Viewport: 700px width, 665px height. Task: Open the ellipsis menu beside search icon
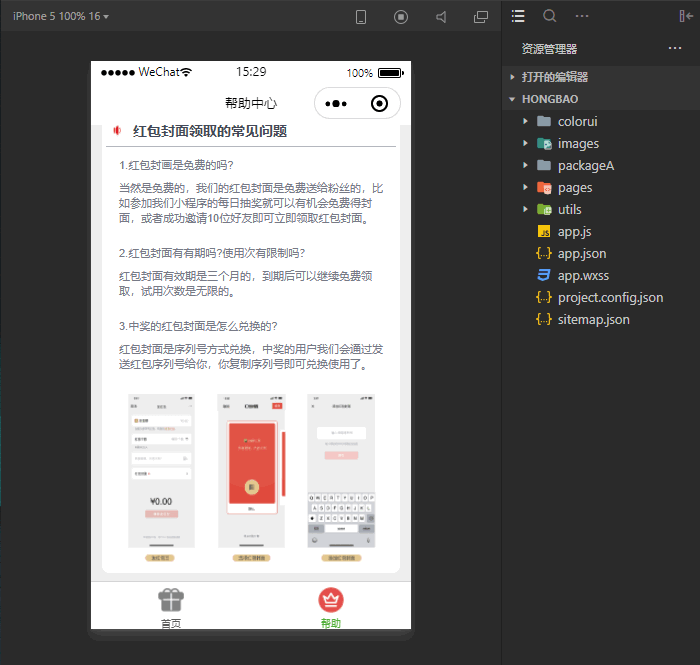pyautogui.click(x=582, y=16)
